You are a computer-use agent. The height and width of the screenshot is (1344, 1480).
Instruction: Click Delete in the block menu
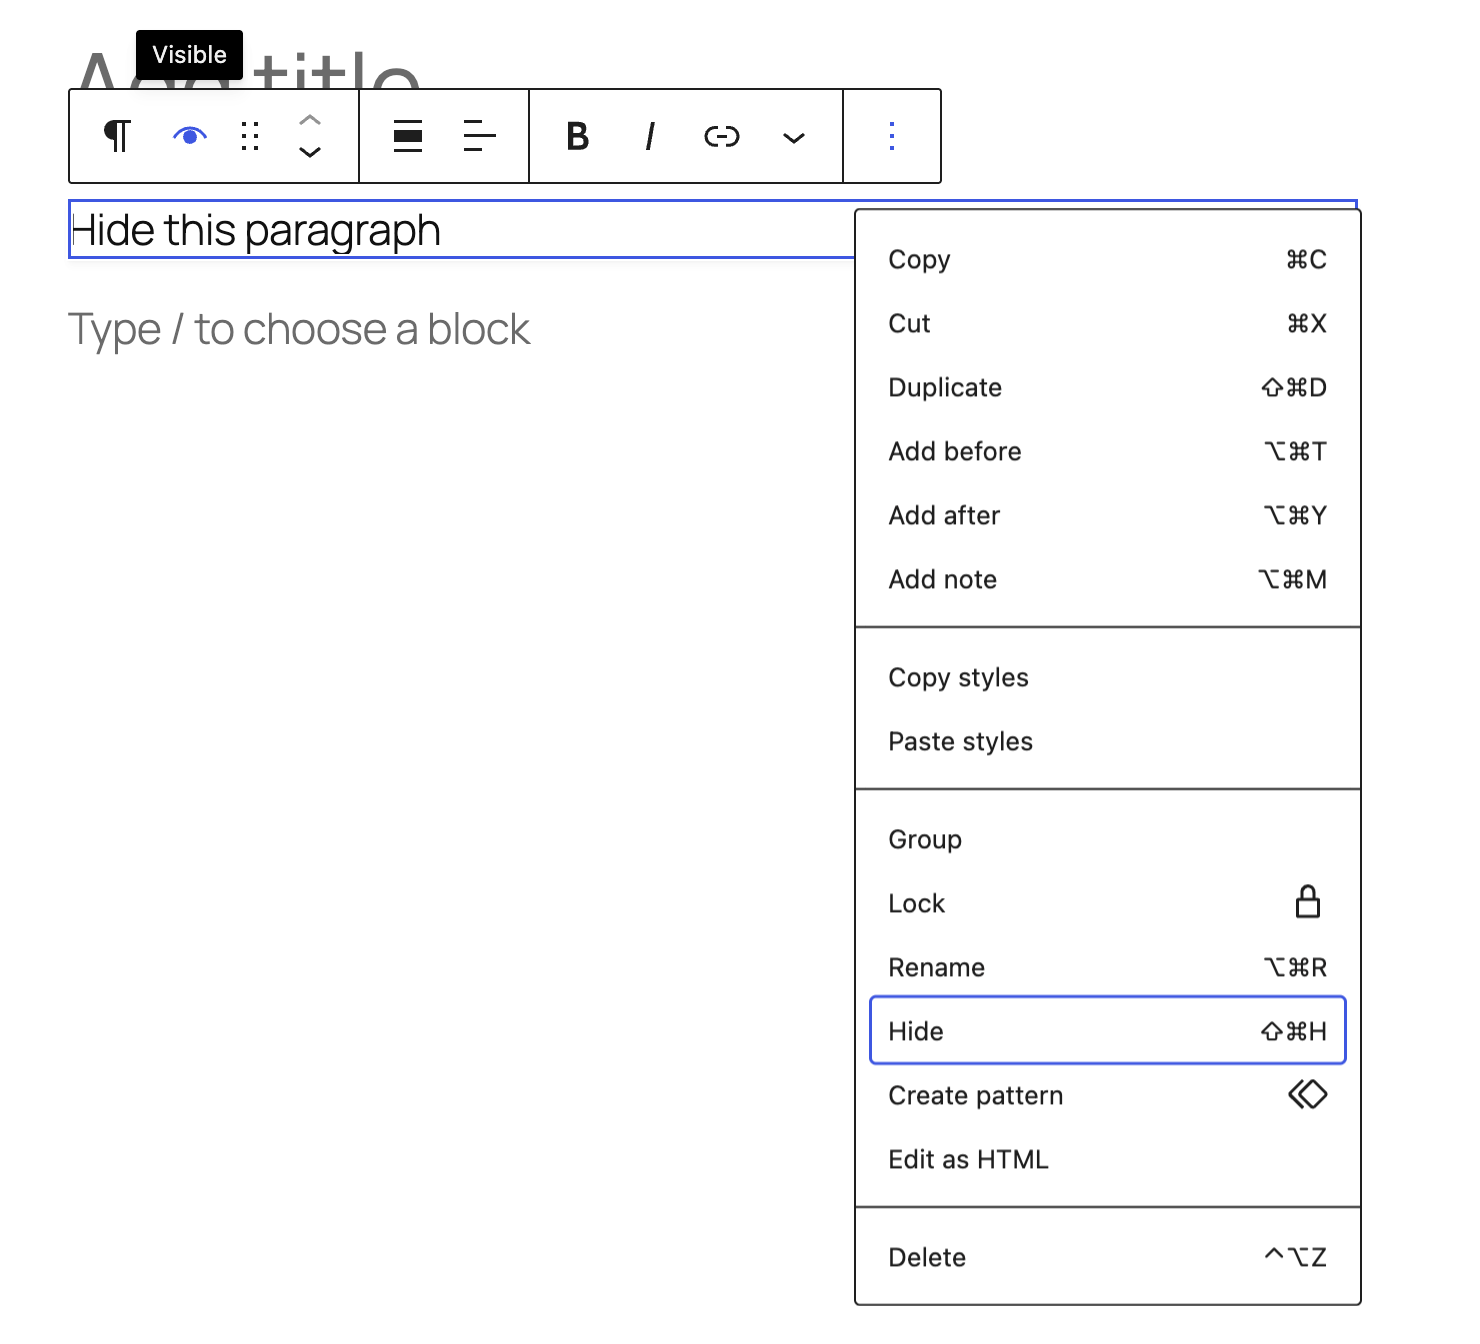point(1108,1257)
